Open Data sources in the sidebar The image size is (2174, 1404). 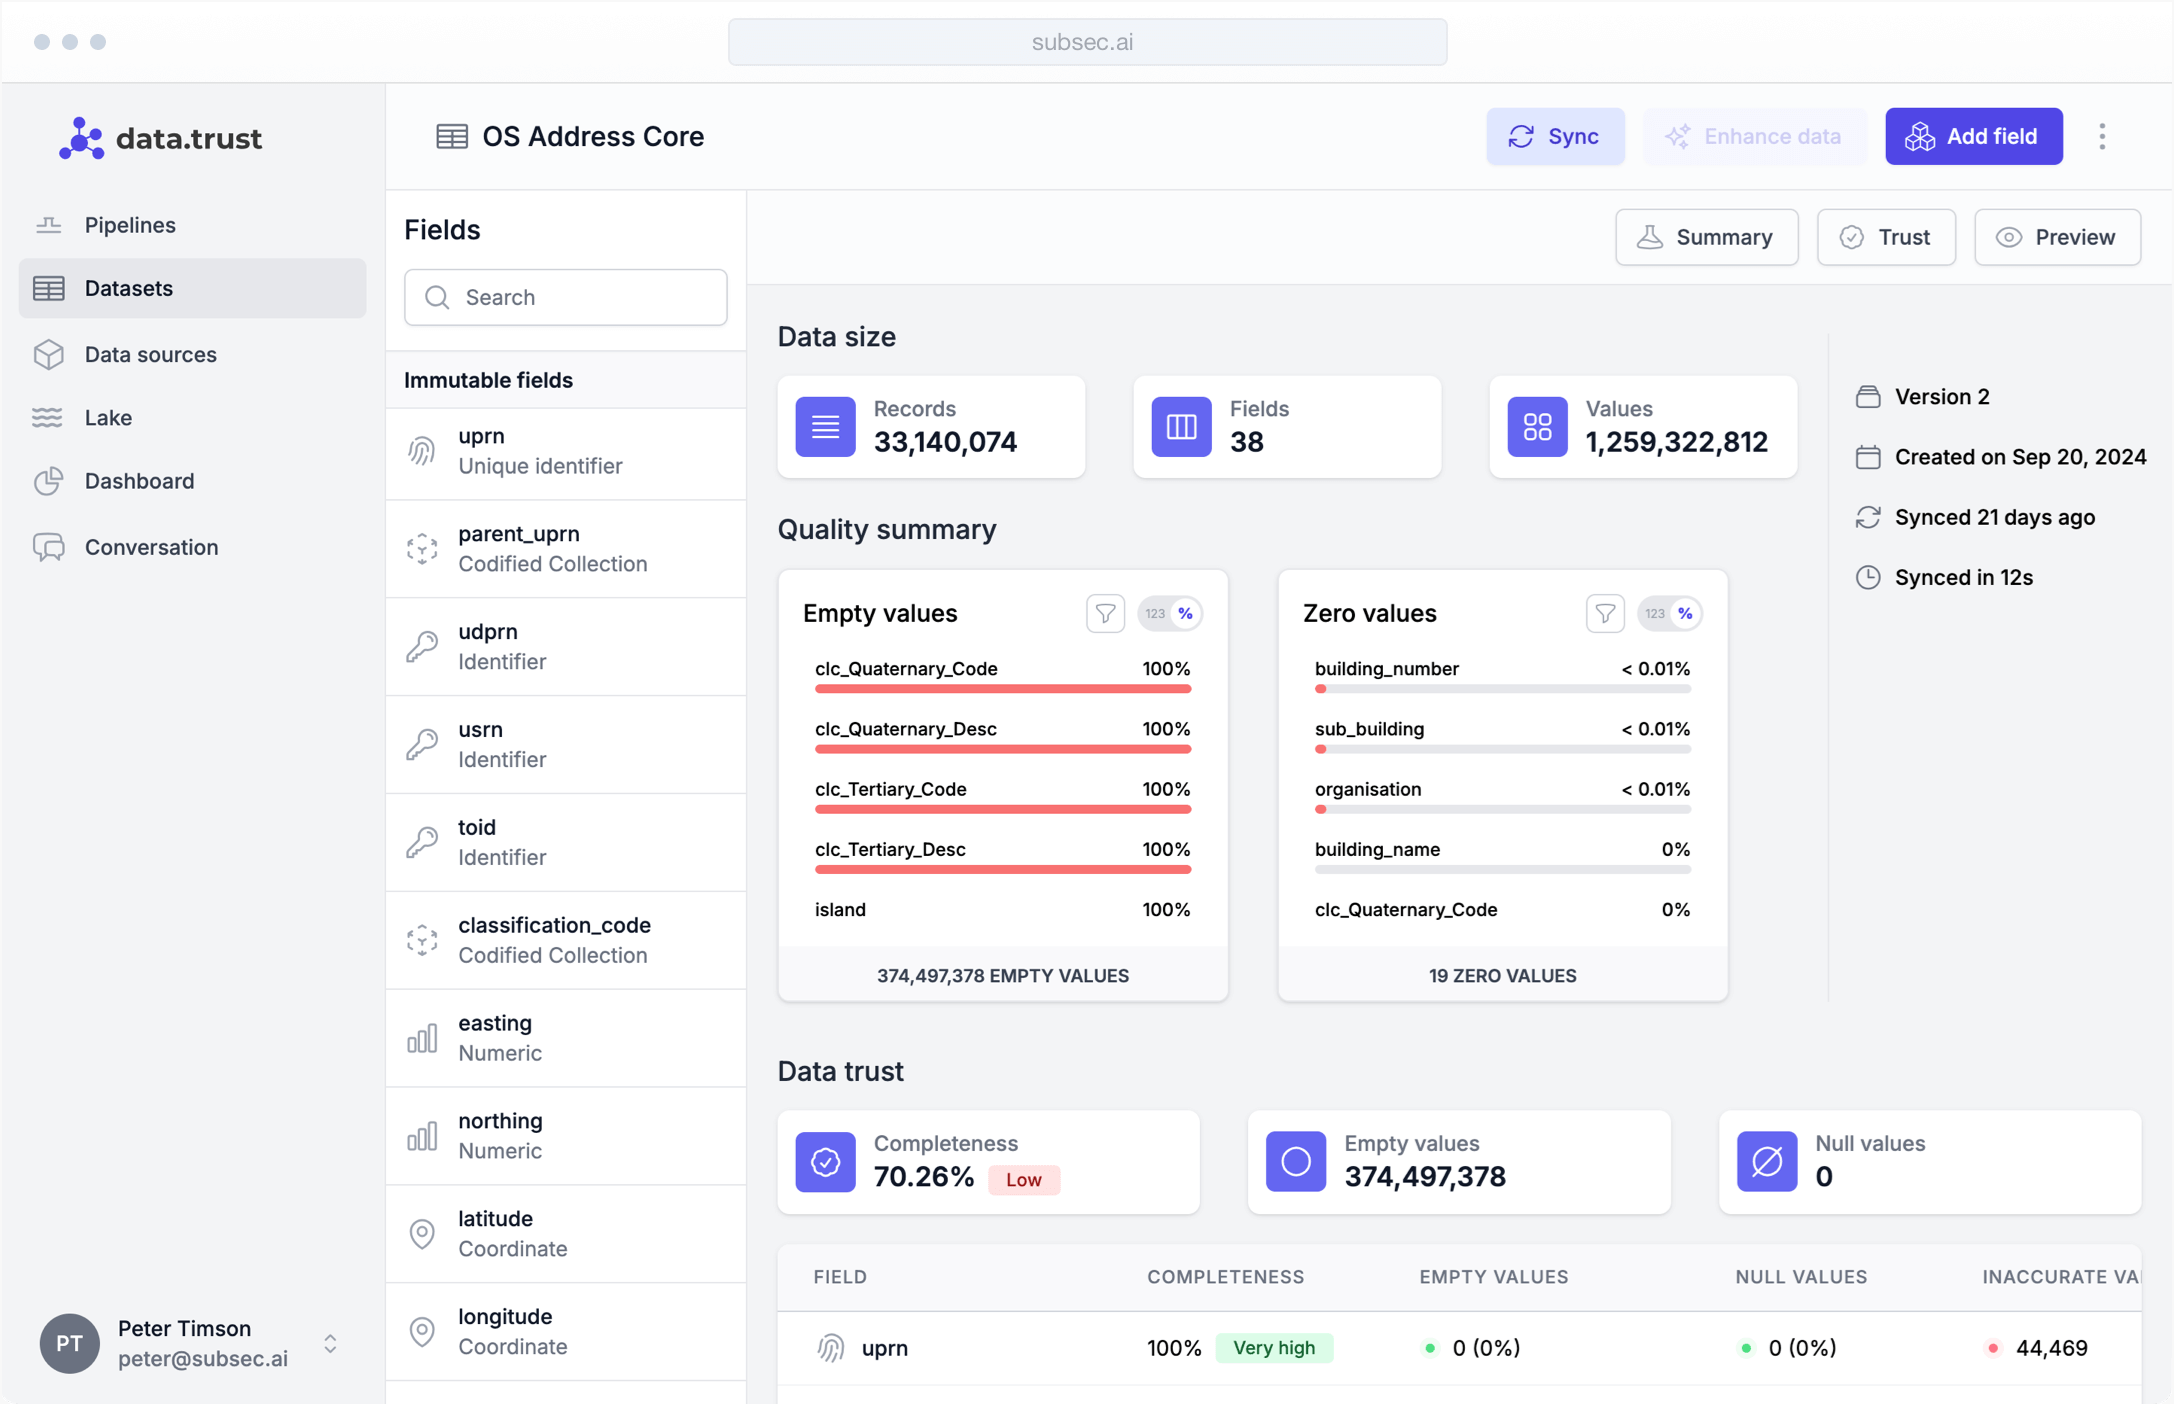150,354
